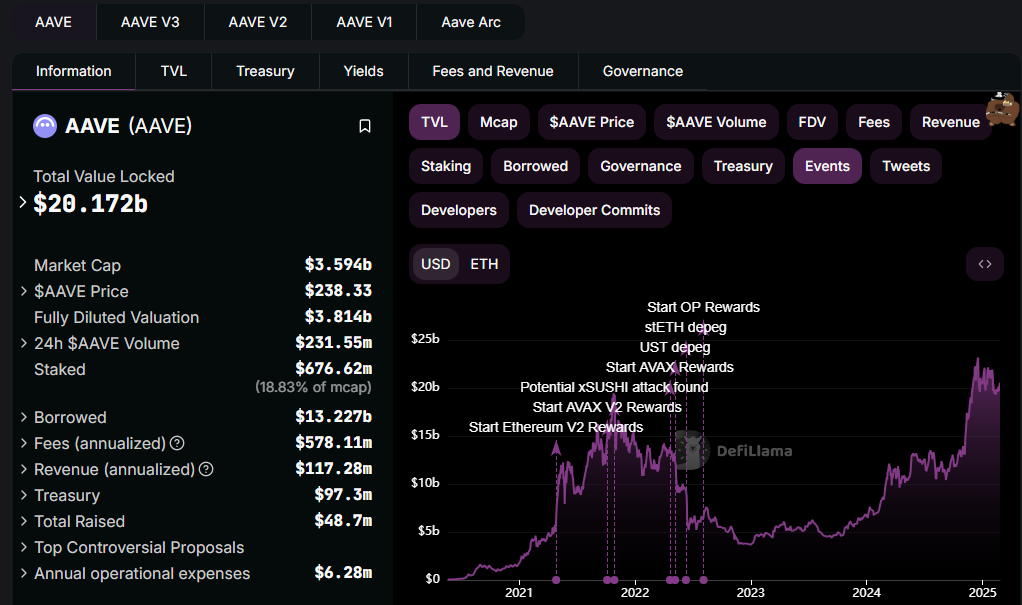Disable the Events chart overlay
1022x605 pixels.
tap(827, 166)
